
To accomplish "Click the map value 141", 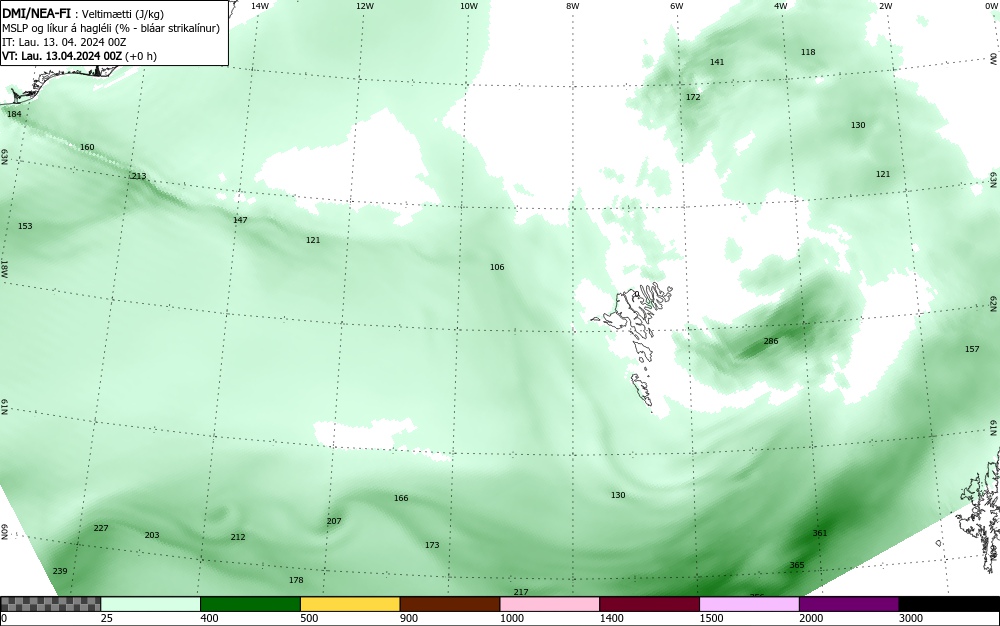I will (x=717, y=62).
